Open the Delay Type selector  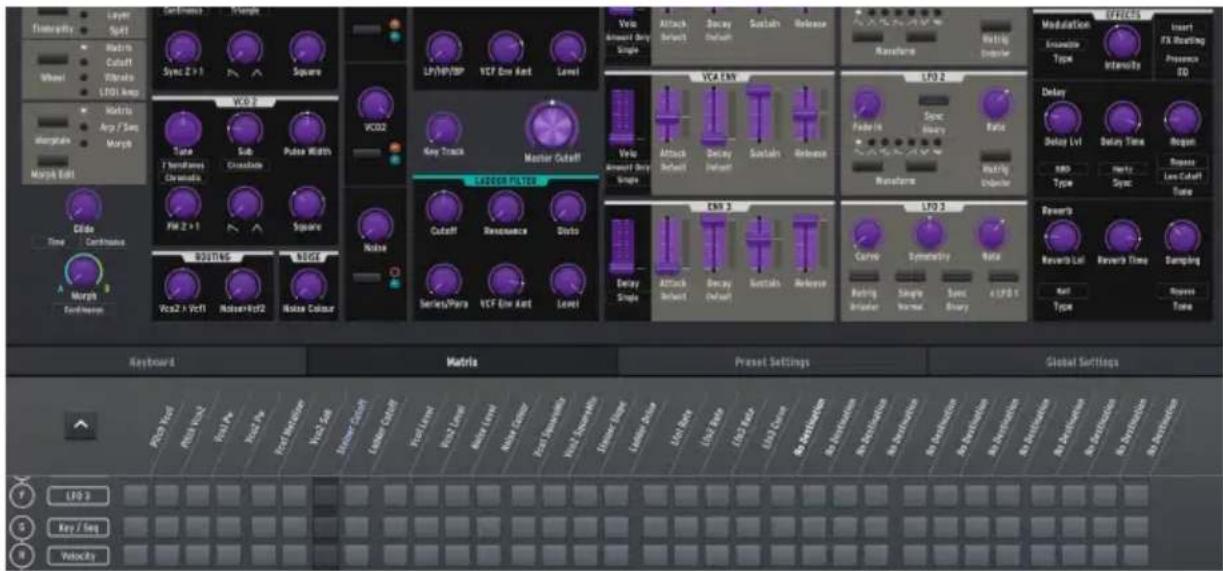tap(1062, 169)
